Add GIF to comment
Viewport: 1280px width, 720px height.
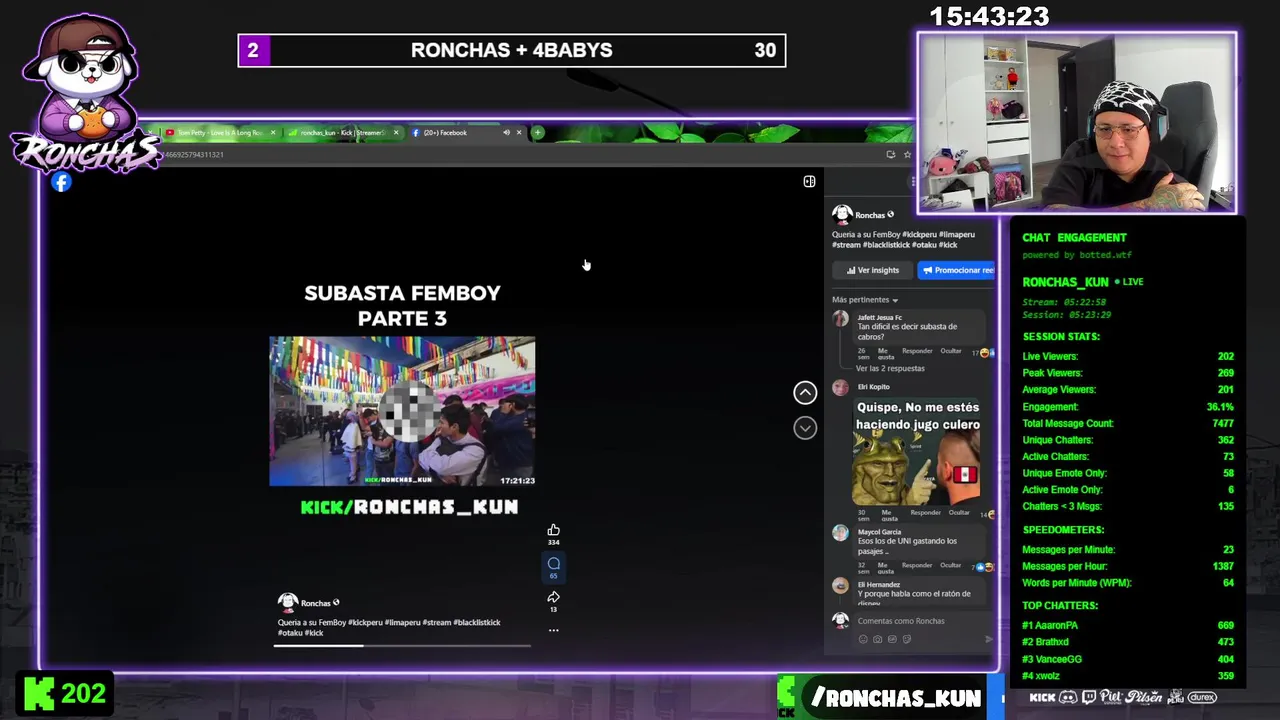pos(892,639)
